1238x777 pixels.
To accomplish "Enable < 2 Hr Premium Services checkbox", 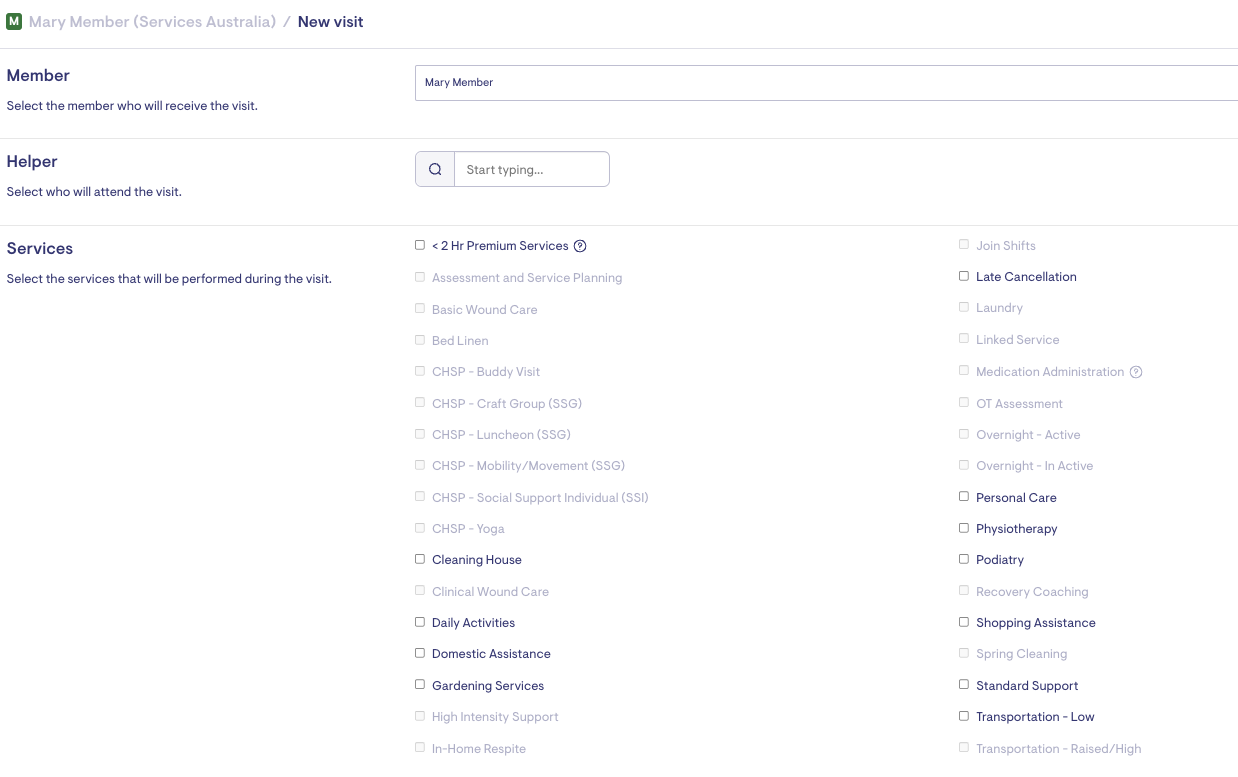I will tap(420, 245).
